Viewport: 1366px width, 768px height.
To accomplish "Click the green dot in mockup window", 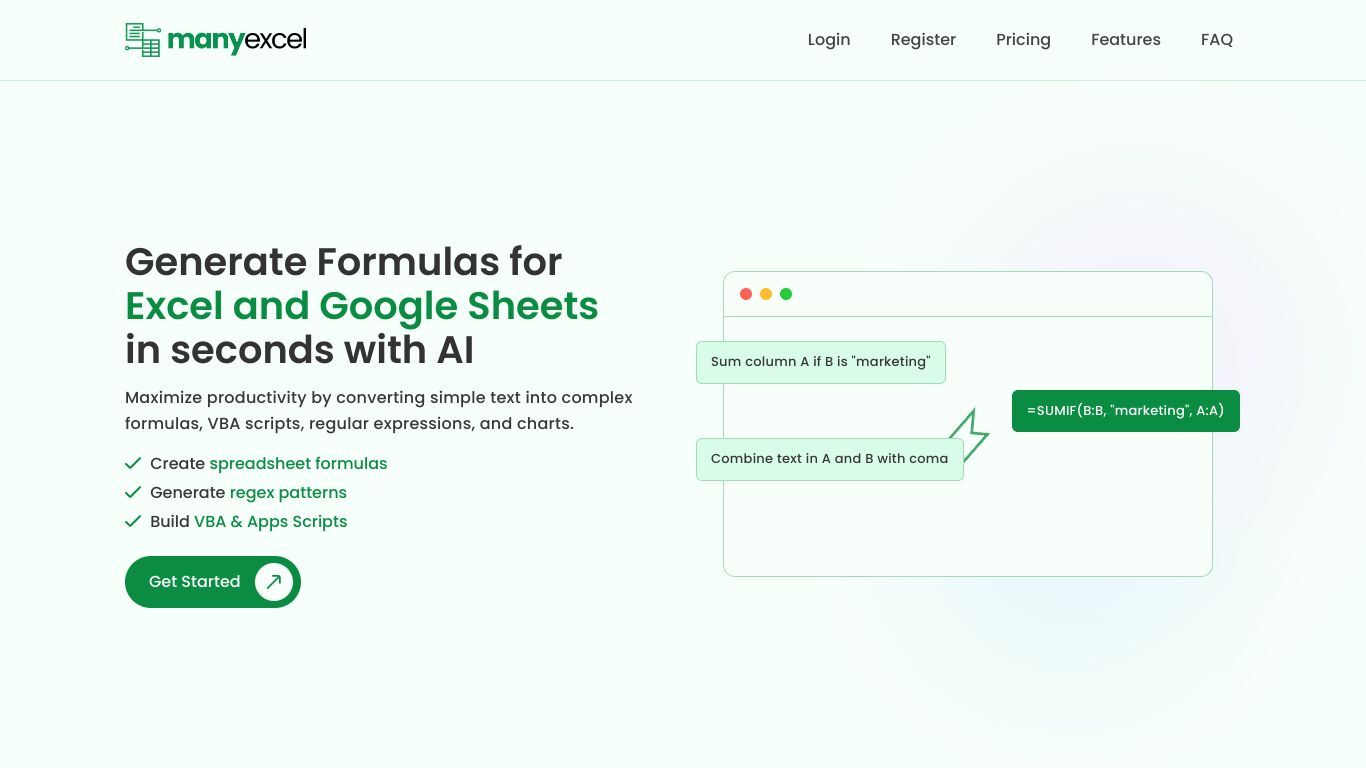I will (786, 294).
